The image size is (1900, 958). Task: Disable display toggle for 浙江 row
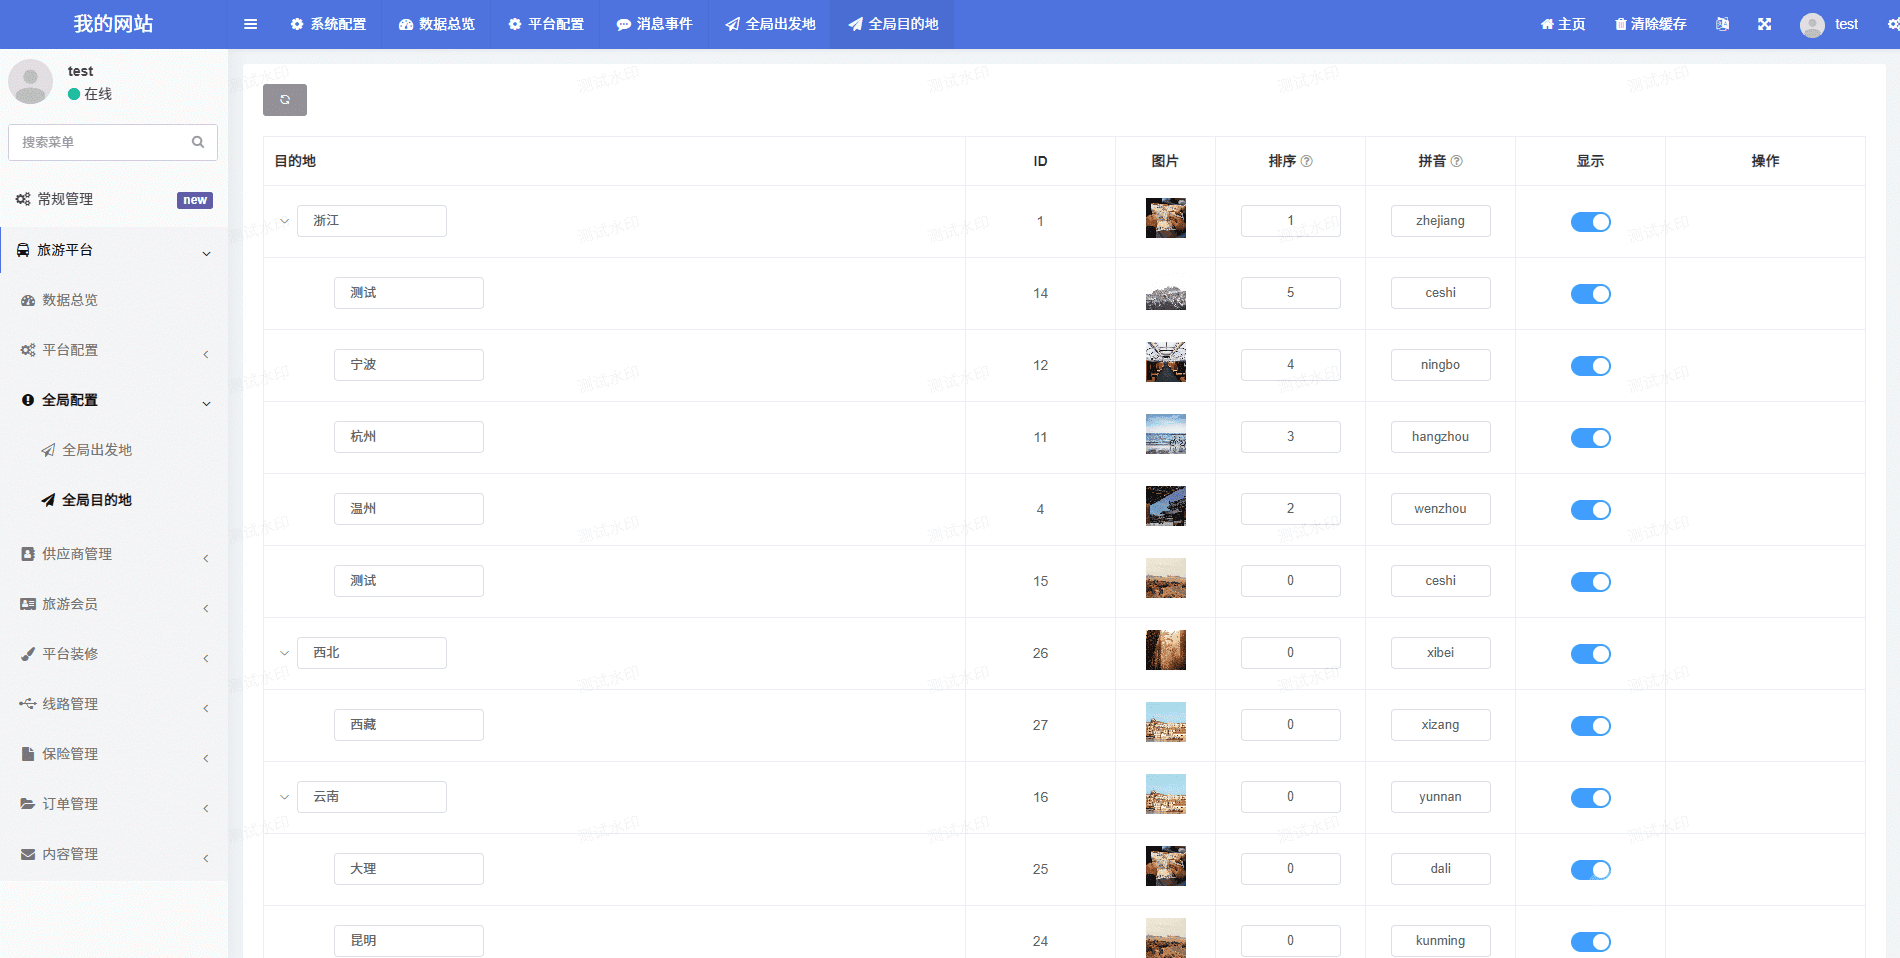point(1590,222)
